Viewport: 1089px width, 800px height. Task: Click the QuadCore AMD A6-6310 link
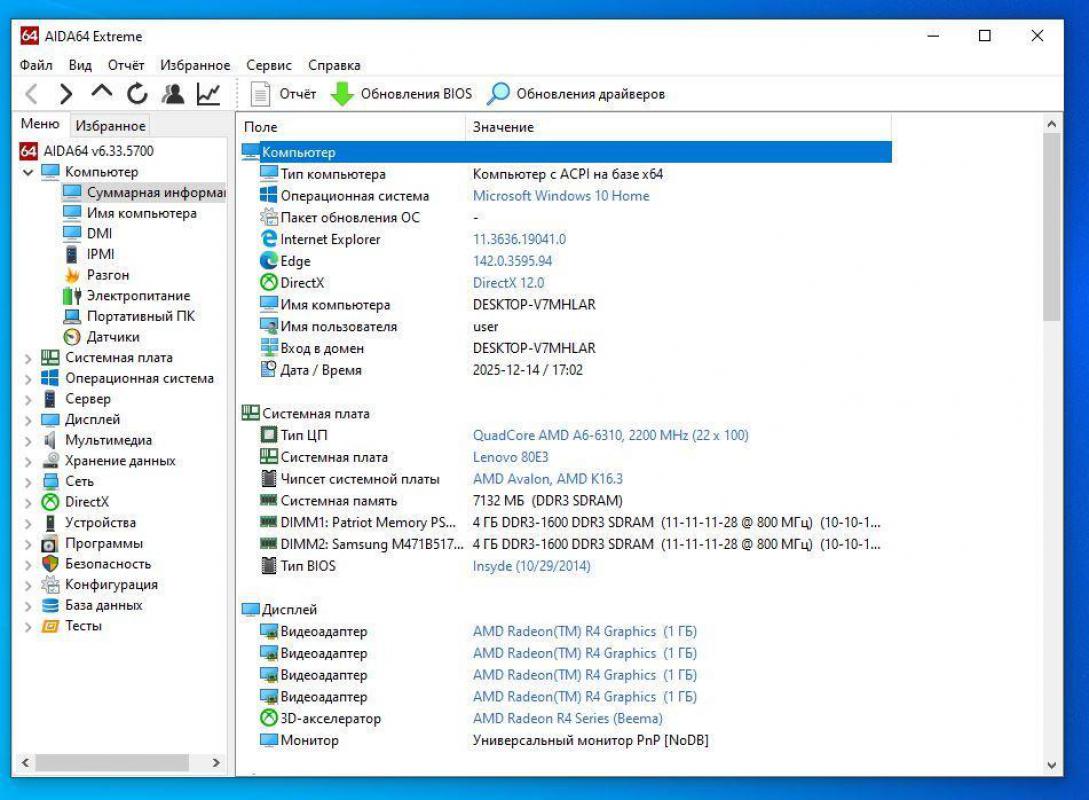610,435
